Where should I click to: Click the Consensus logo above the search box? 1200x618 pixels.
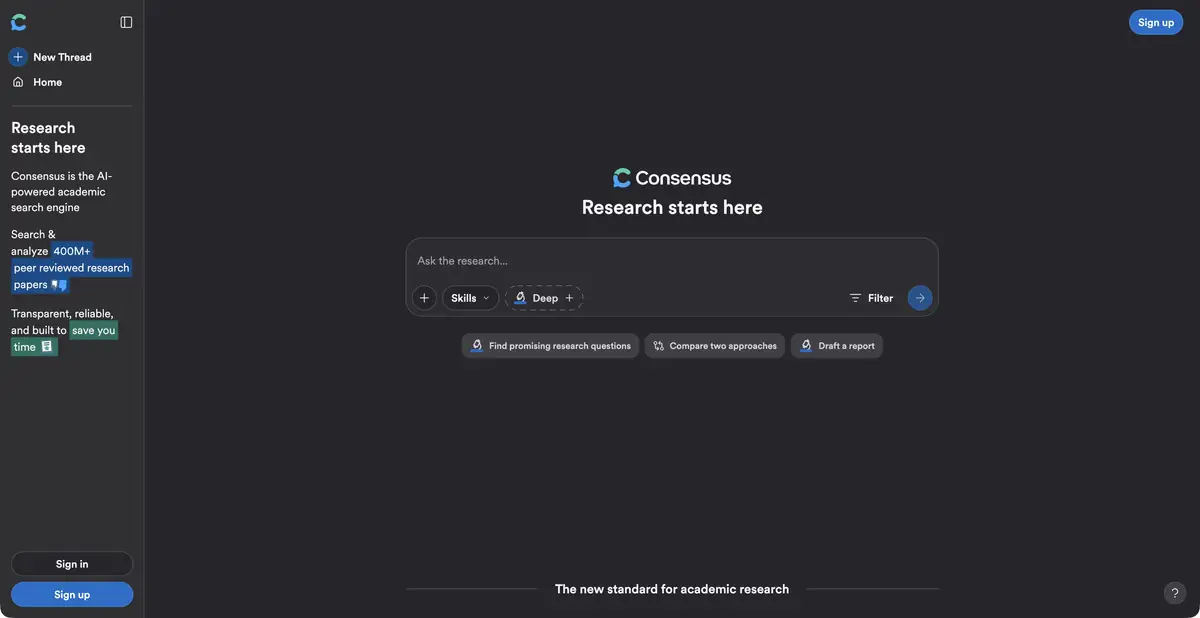click(x=672, y=178)
